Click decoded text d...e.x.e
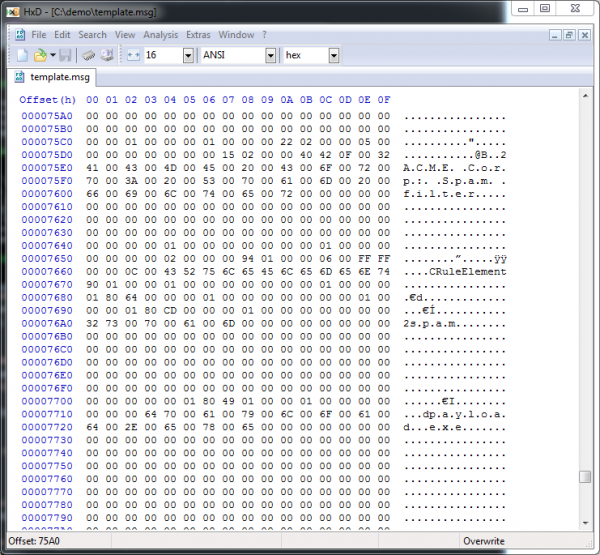600x555 pixels. (x=435, y=428)
